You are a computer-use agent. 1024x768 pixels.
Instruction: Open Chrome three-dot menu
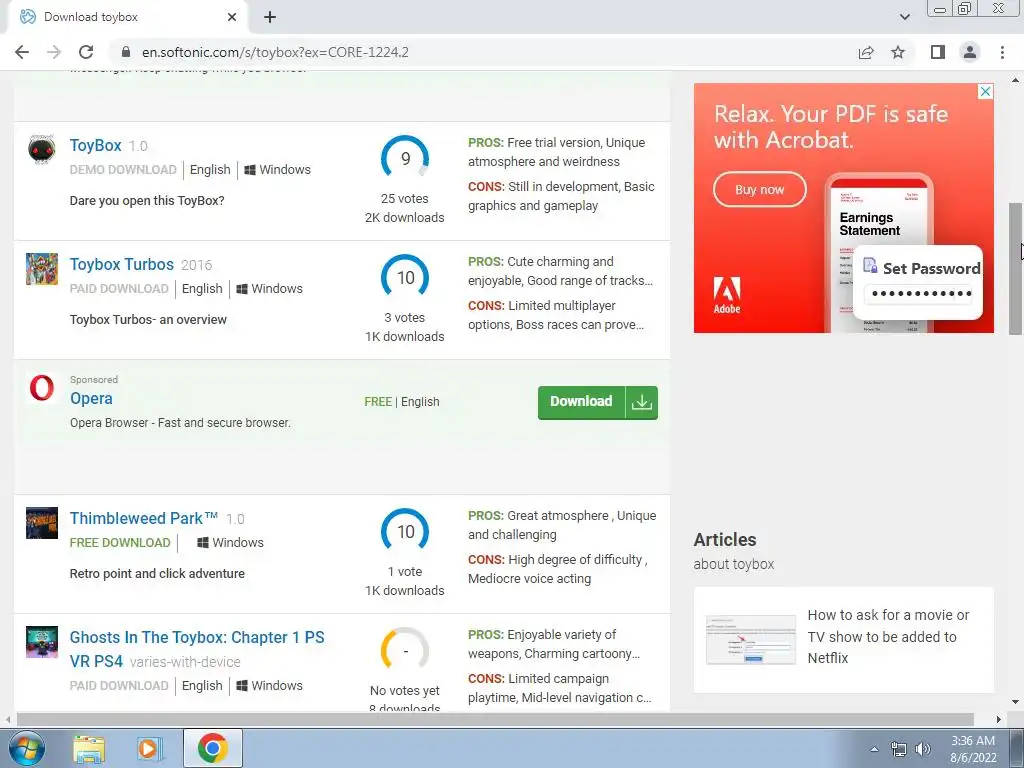pyautogui.click(x=1002, y=52)
